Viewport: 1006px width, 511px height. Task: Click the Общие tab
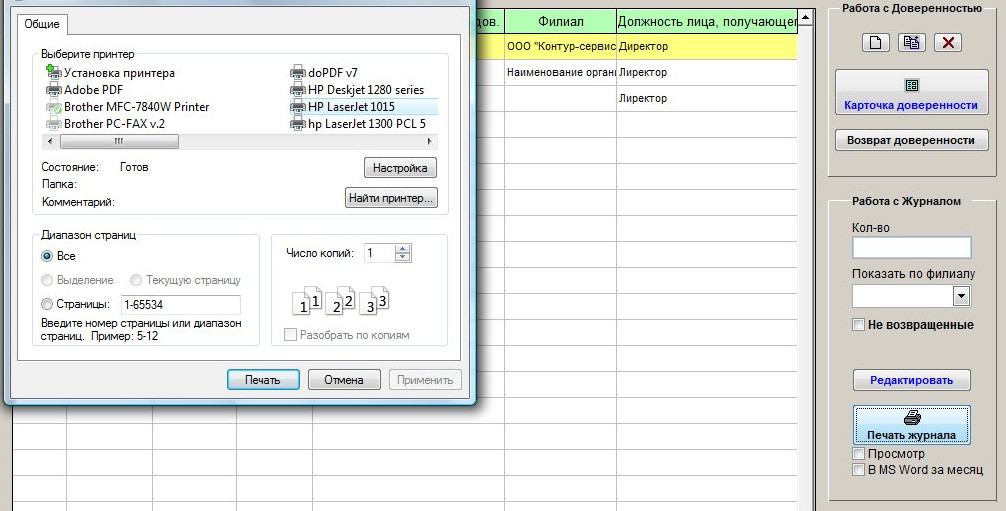42,24
